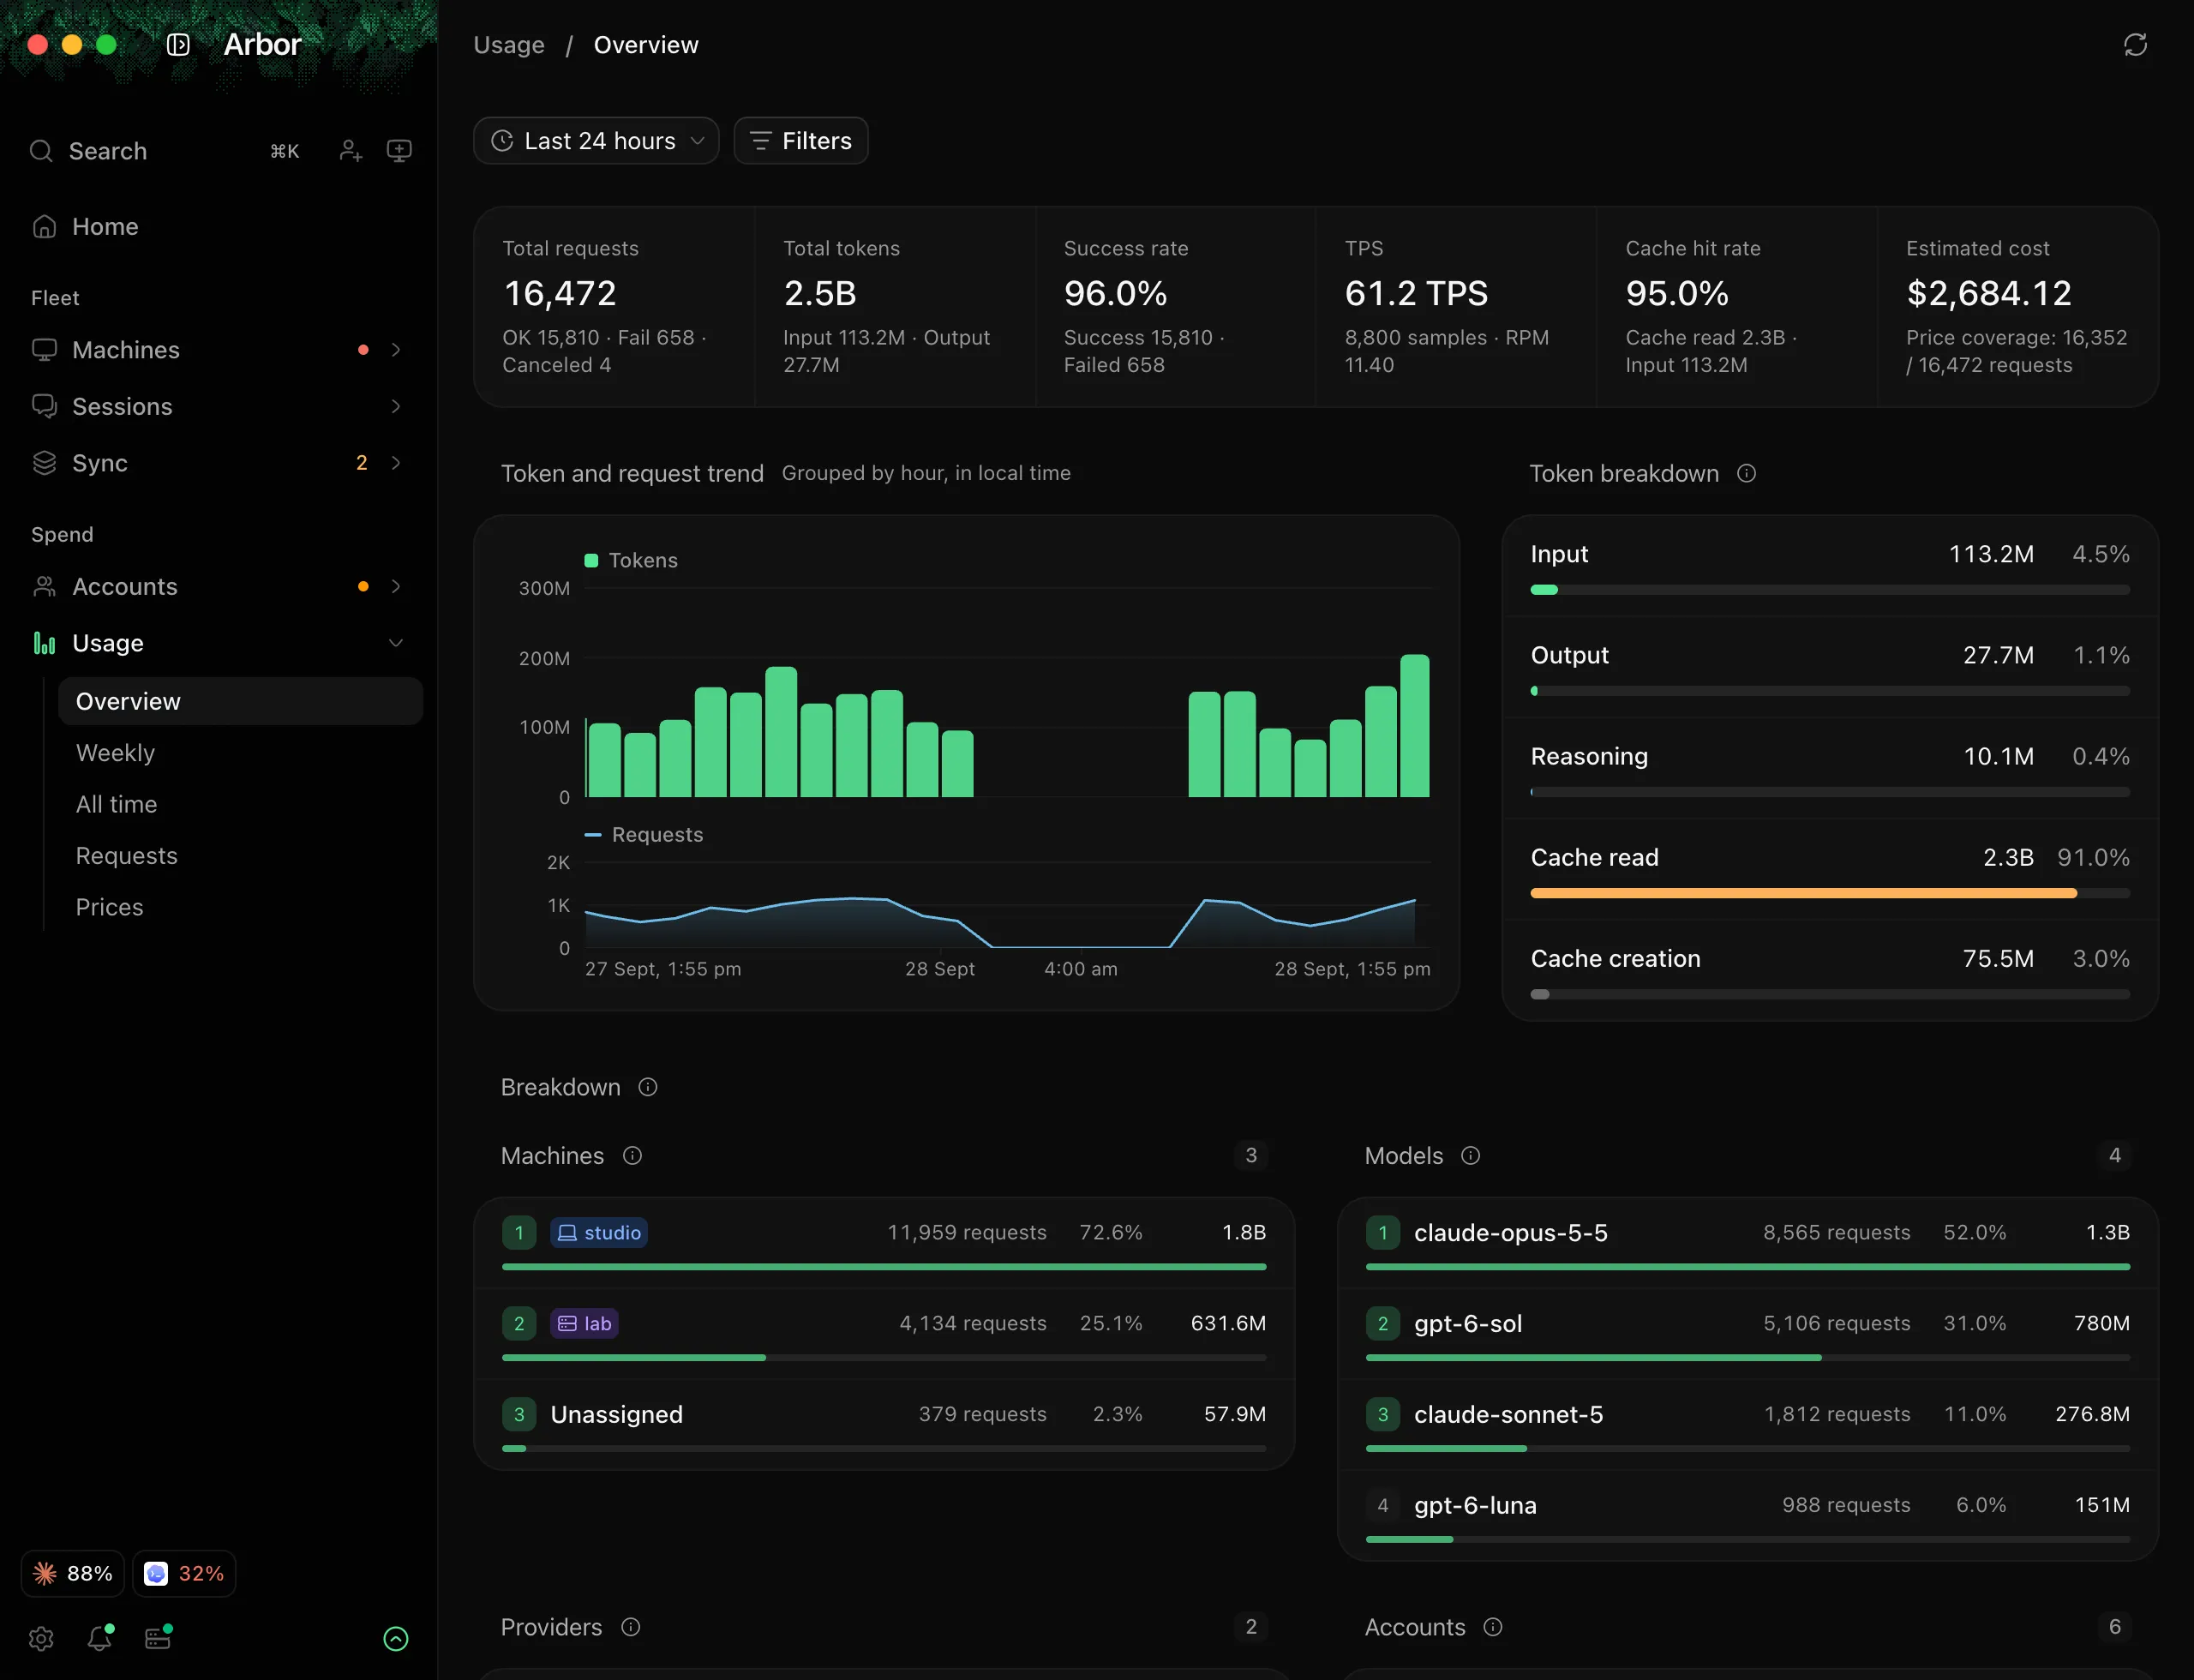Open the notifications bell icon

[x=100, y=1638]
